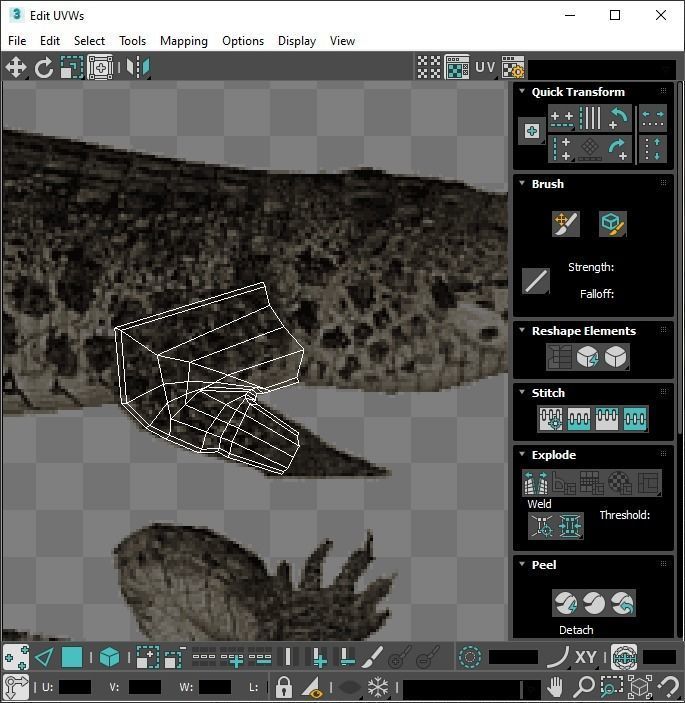685x703 pixels.
Task: Click the Linear Align vertical bars icon
Action: (590, 119)
